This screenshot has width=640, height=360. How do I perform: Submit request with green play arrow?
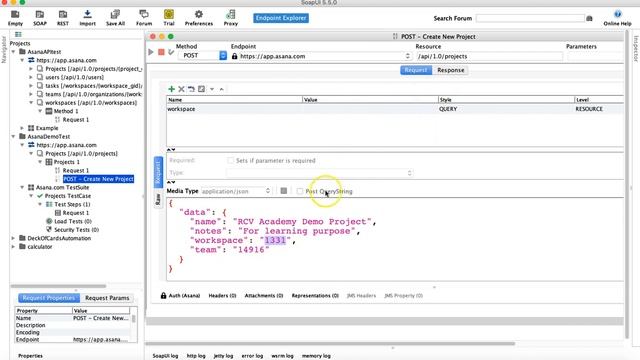click(151, 52)
